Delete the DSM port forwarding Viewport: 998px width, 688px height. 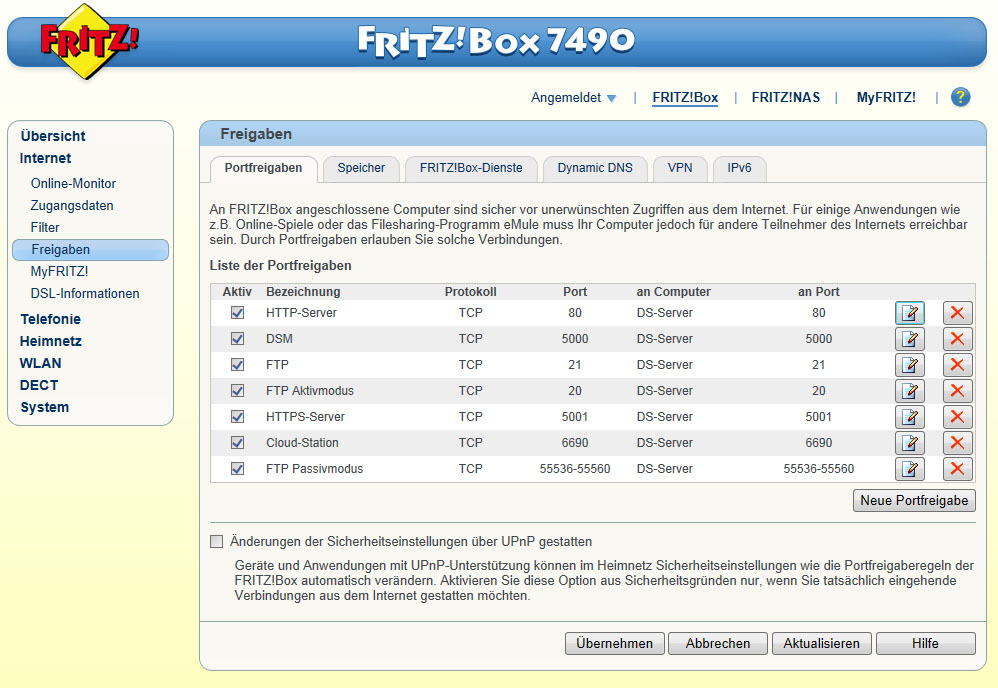pyautogui.click(x=957, y=339)
